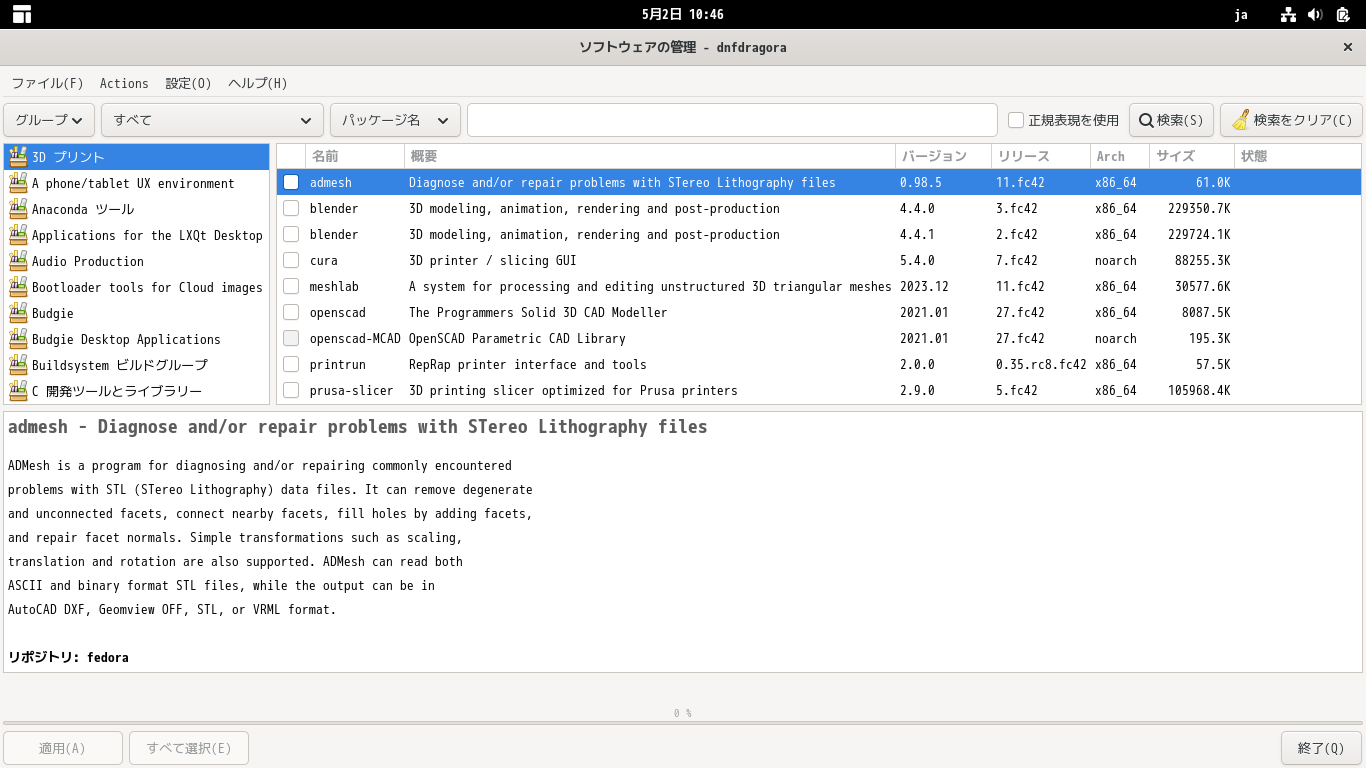Image resolution: width=1366 pixels, height=768 pixels.
Task: Mark the cura package checkbox
Action: [291, 261]
